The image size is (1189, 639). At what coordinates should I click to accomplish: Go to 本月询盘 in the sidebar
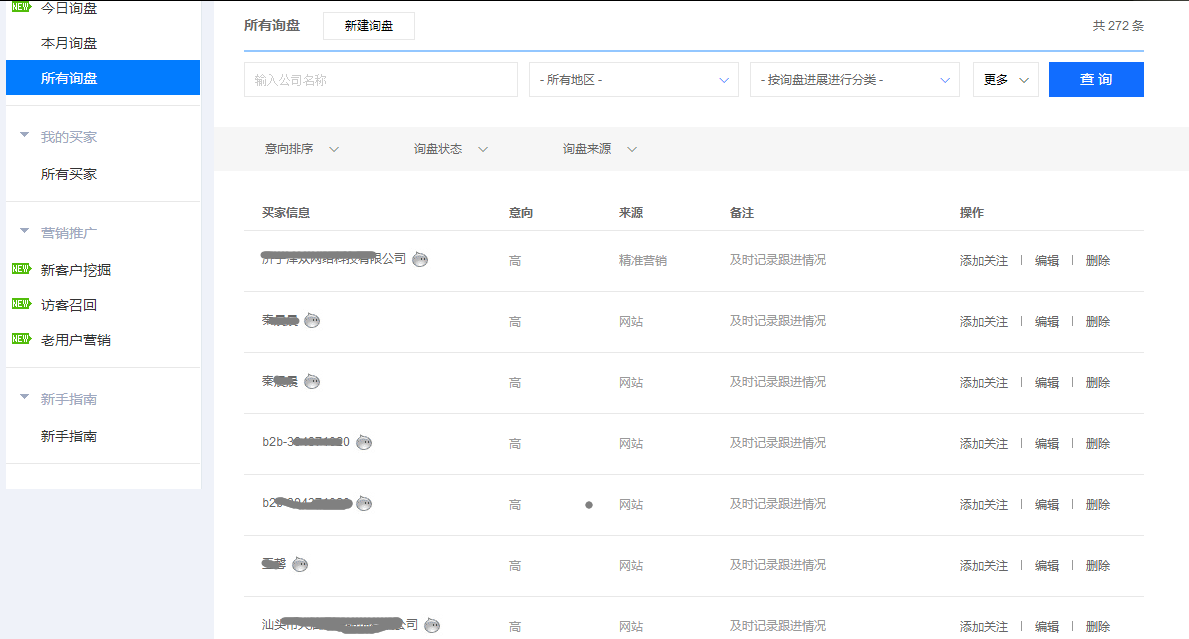tap(69, 43)
